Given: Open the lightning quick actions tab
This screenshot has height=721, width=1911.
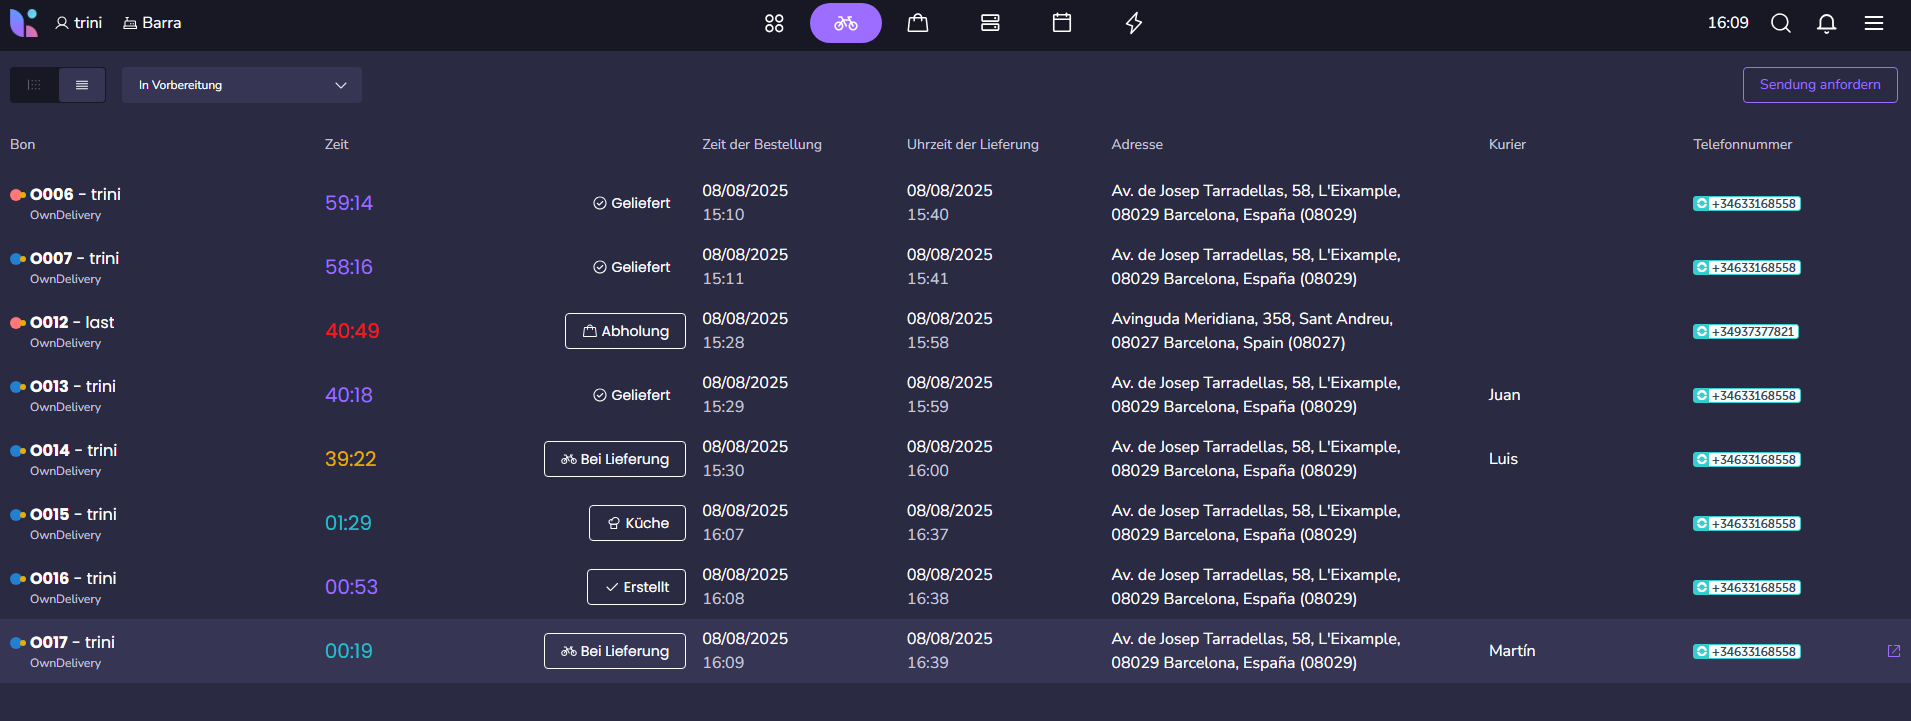Looking at the screenshot, I should [x=1134, y=23].
